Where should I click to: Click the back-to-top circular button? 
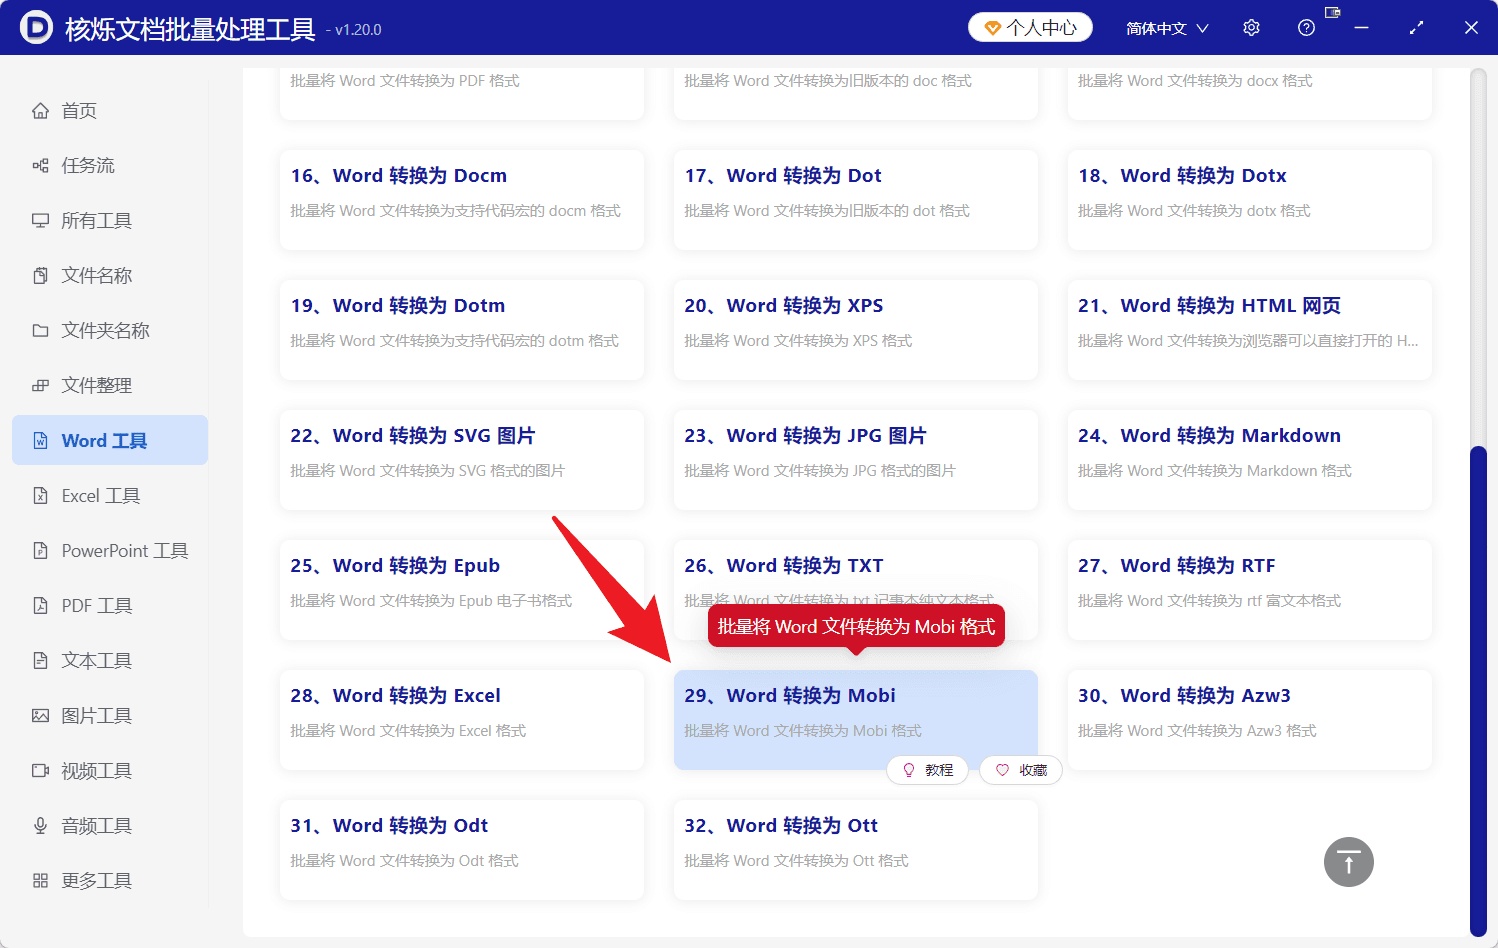click(1348, 861)
